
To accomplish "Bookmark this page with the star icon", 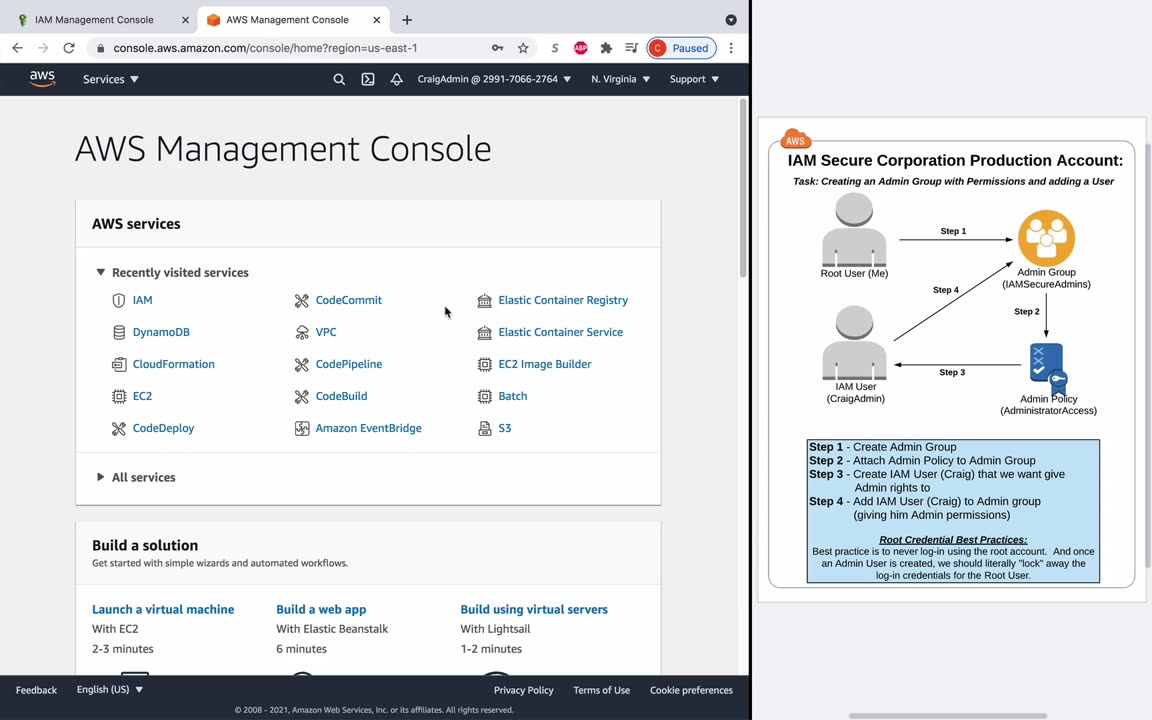I will [x=523, y=48].
